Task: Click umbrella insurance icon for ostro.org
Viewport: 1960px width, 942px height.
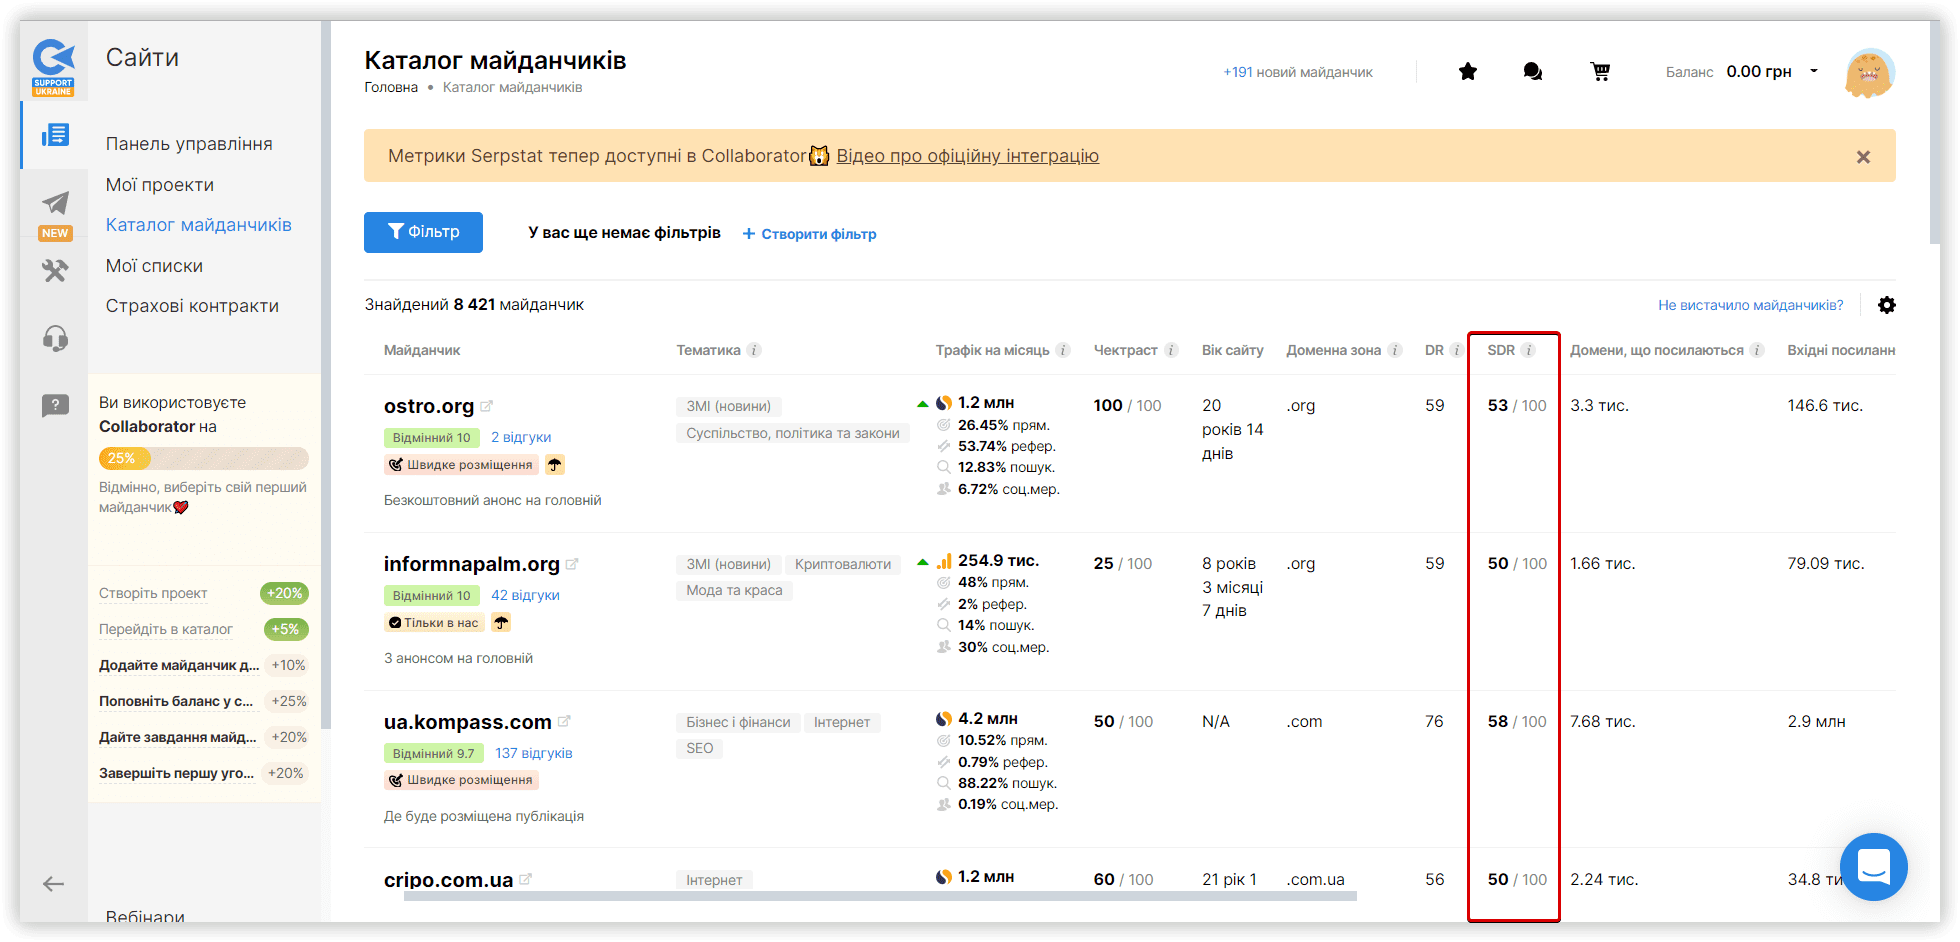Action: coord(555,464)
